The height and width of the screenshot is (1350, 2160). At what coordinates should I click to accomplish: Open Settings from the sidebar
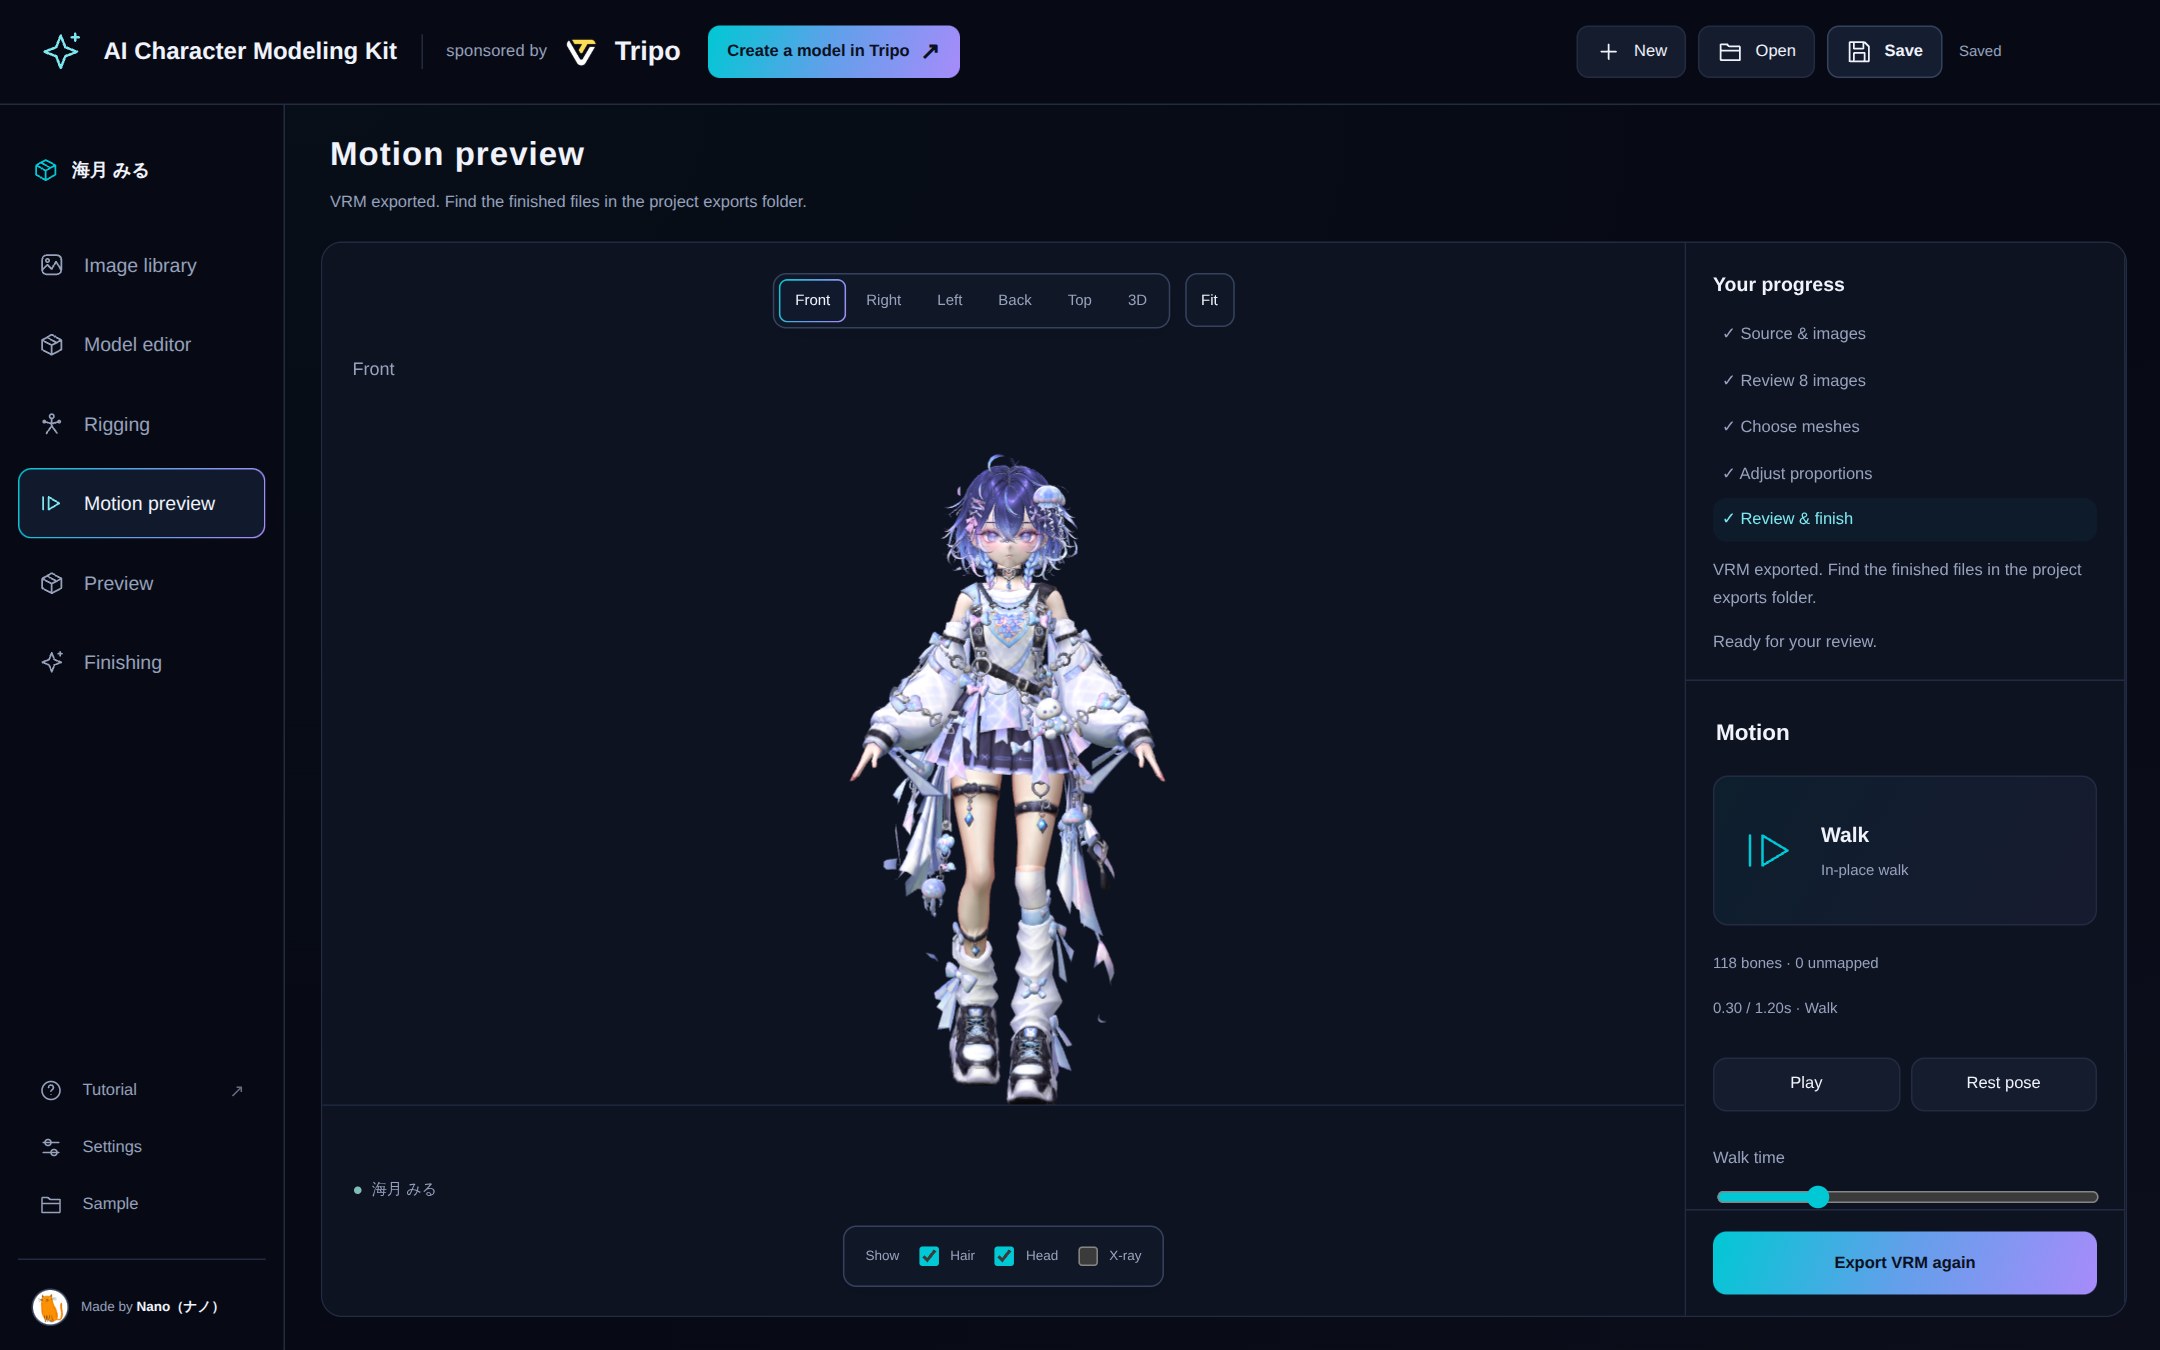(x=141, y=1147)
